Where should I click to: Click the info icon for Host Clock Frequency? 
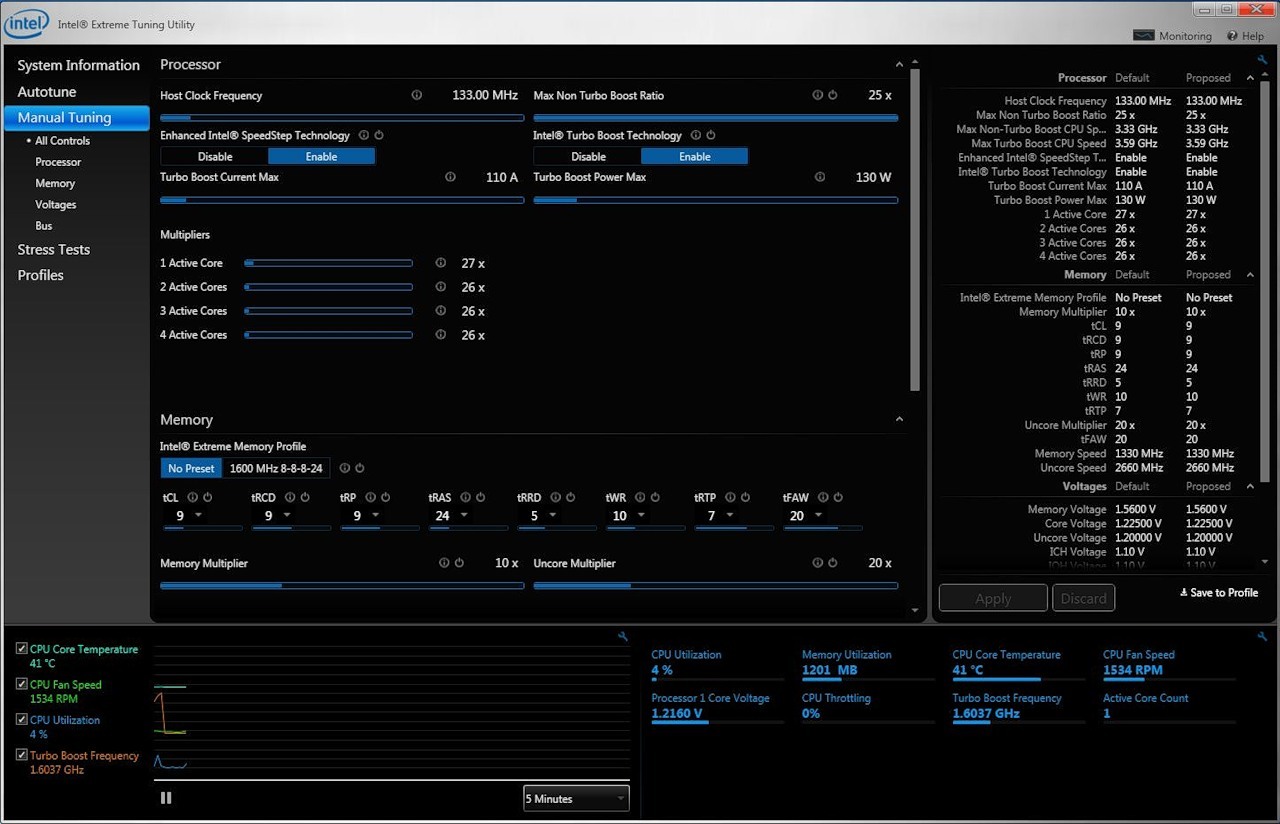(x=416, y=95)
